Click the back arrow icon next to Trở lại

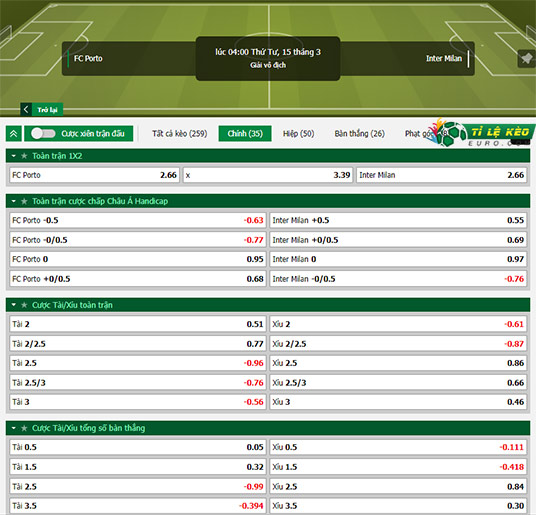pos(26,110)
